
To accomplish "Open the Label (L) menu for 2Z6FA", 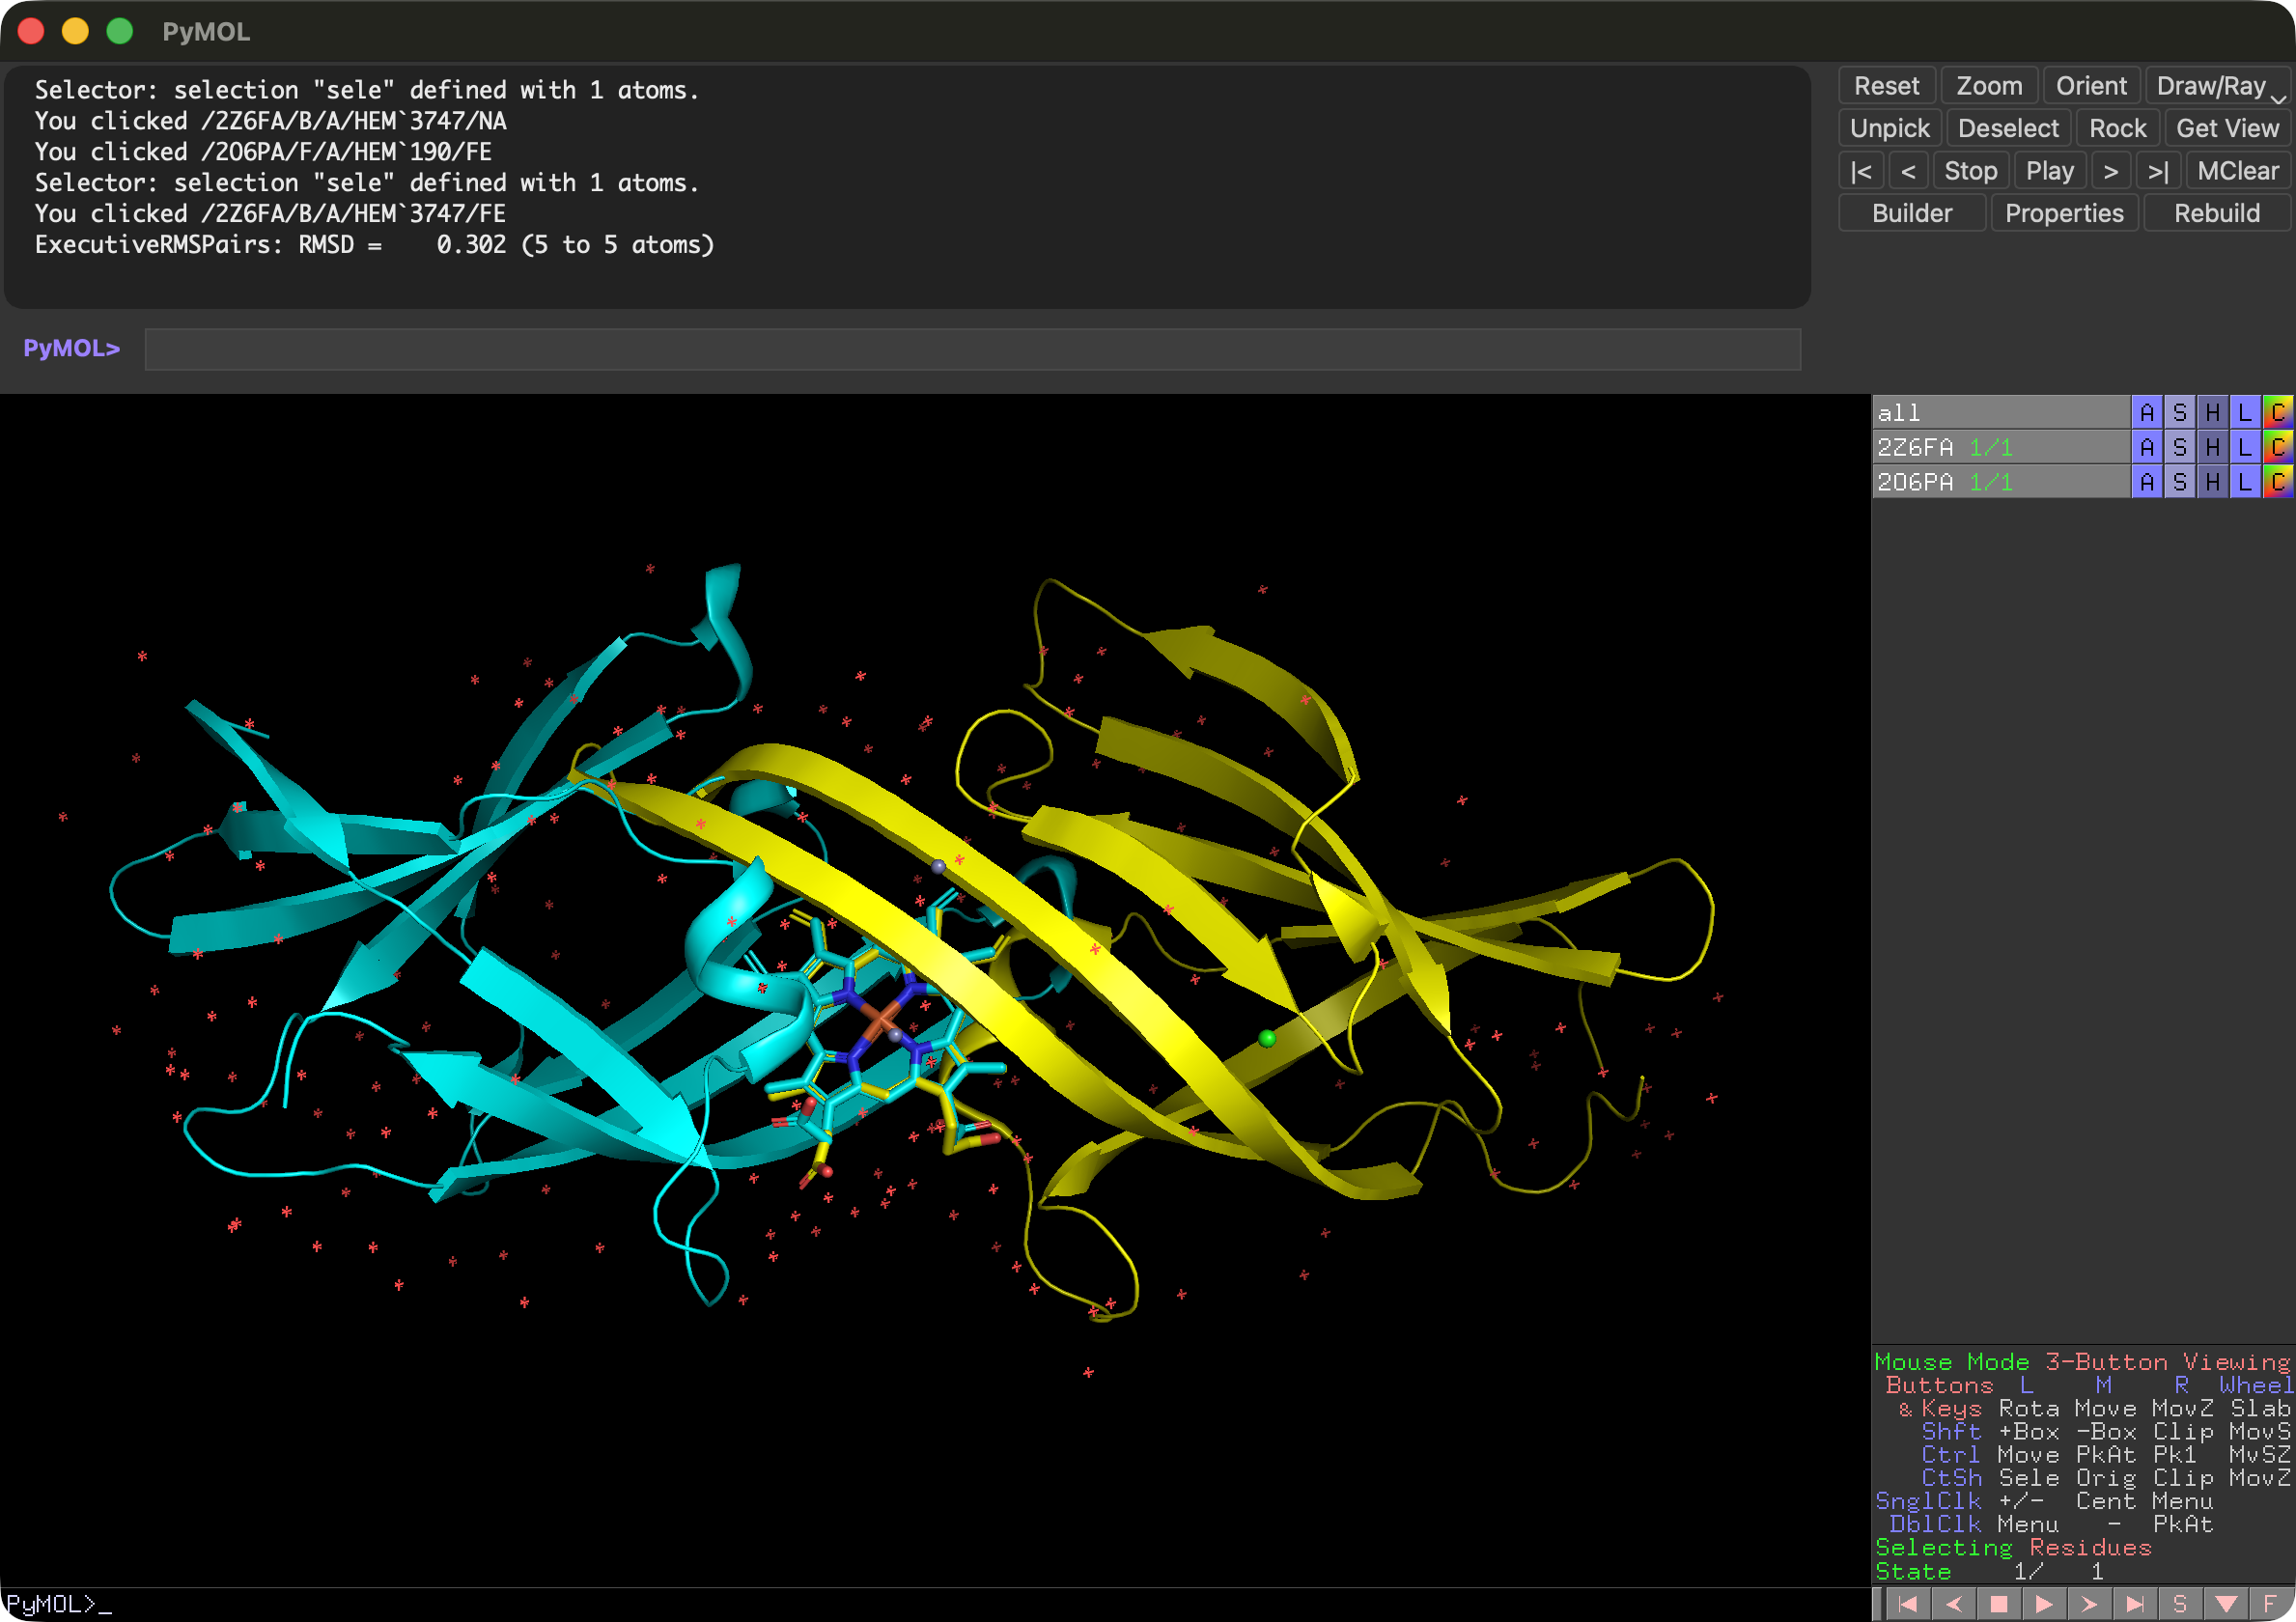I will pos(2245,447).
